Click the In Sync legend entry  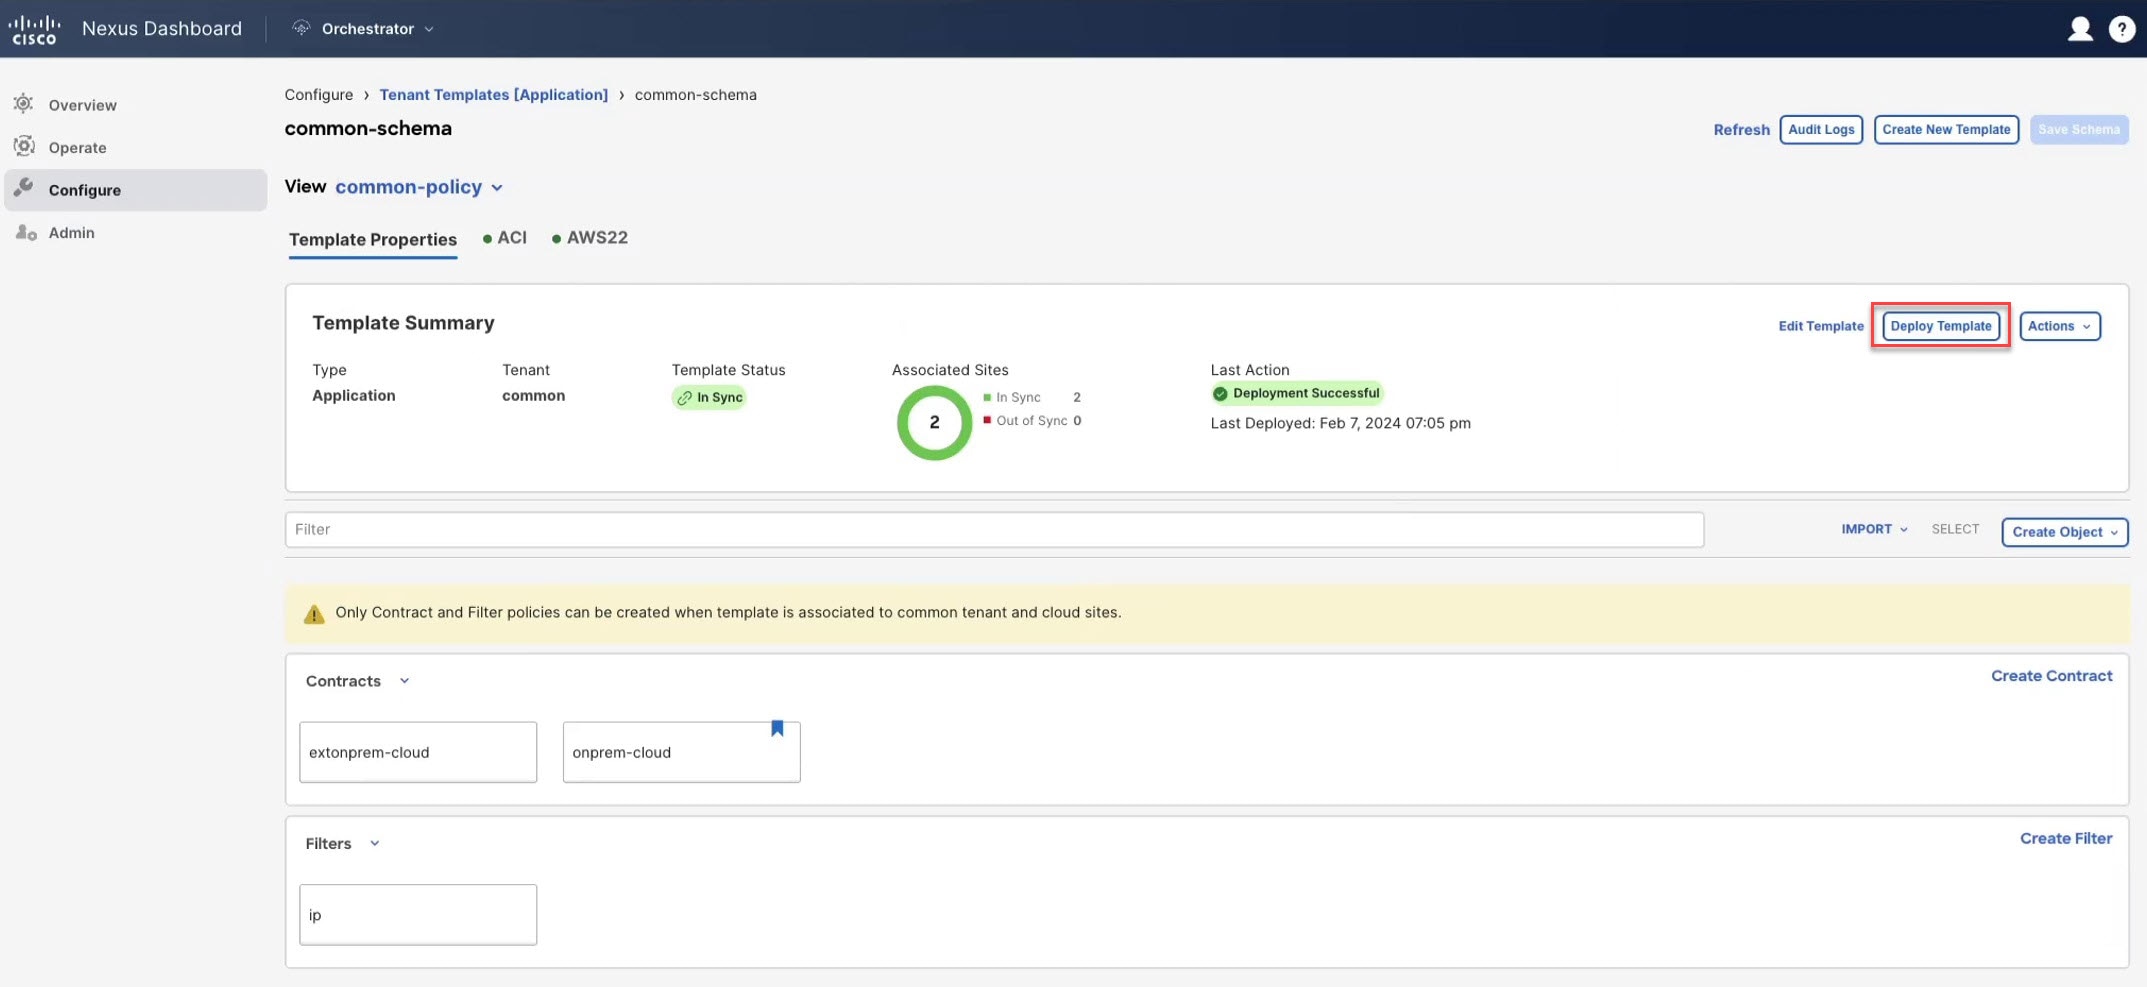pyautogui.click(x=1031, y=397)
